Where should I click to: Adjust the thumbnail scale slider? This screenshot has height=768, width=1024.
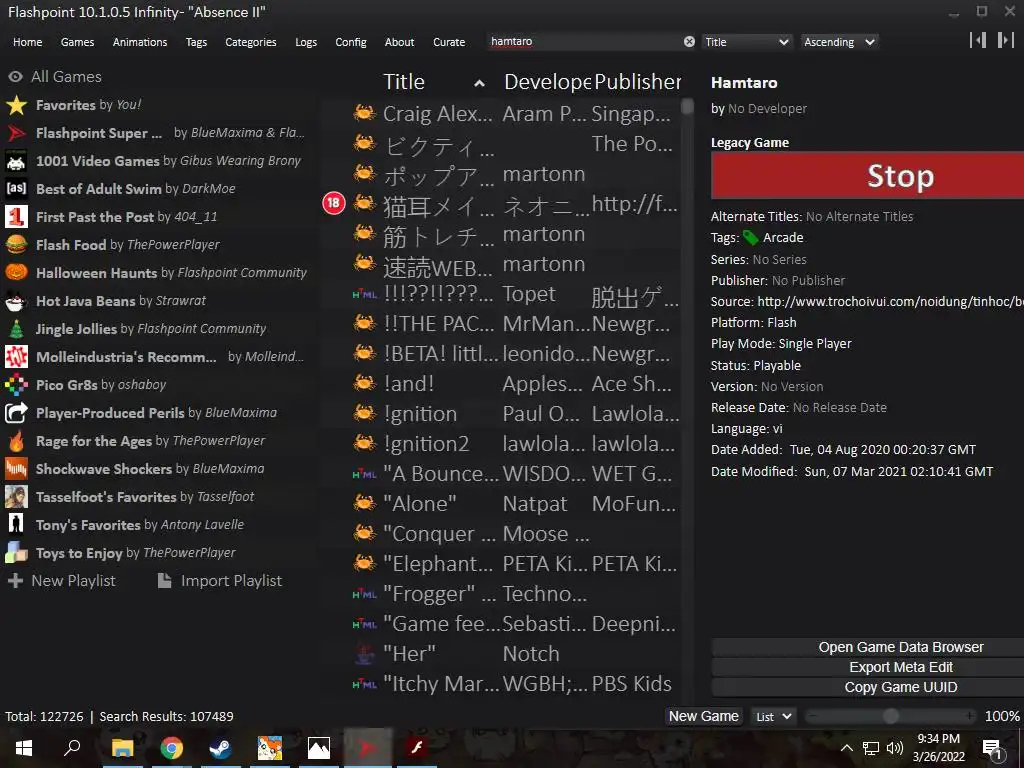(x=890, y=716)
